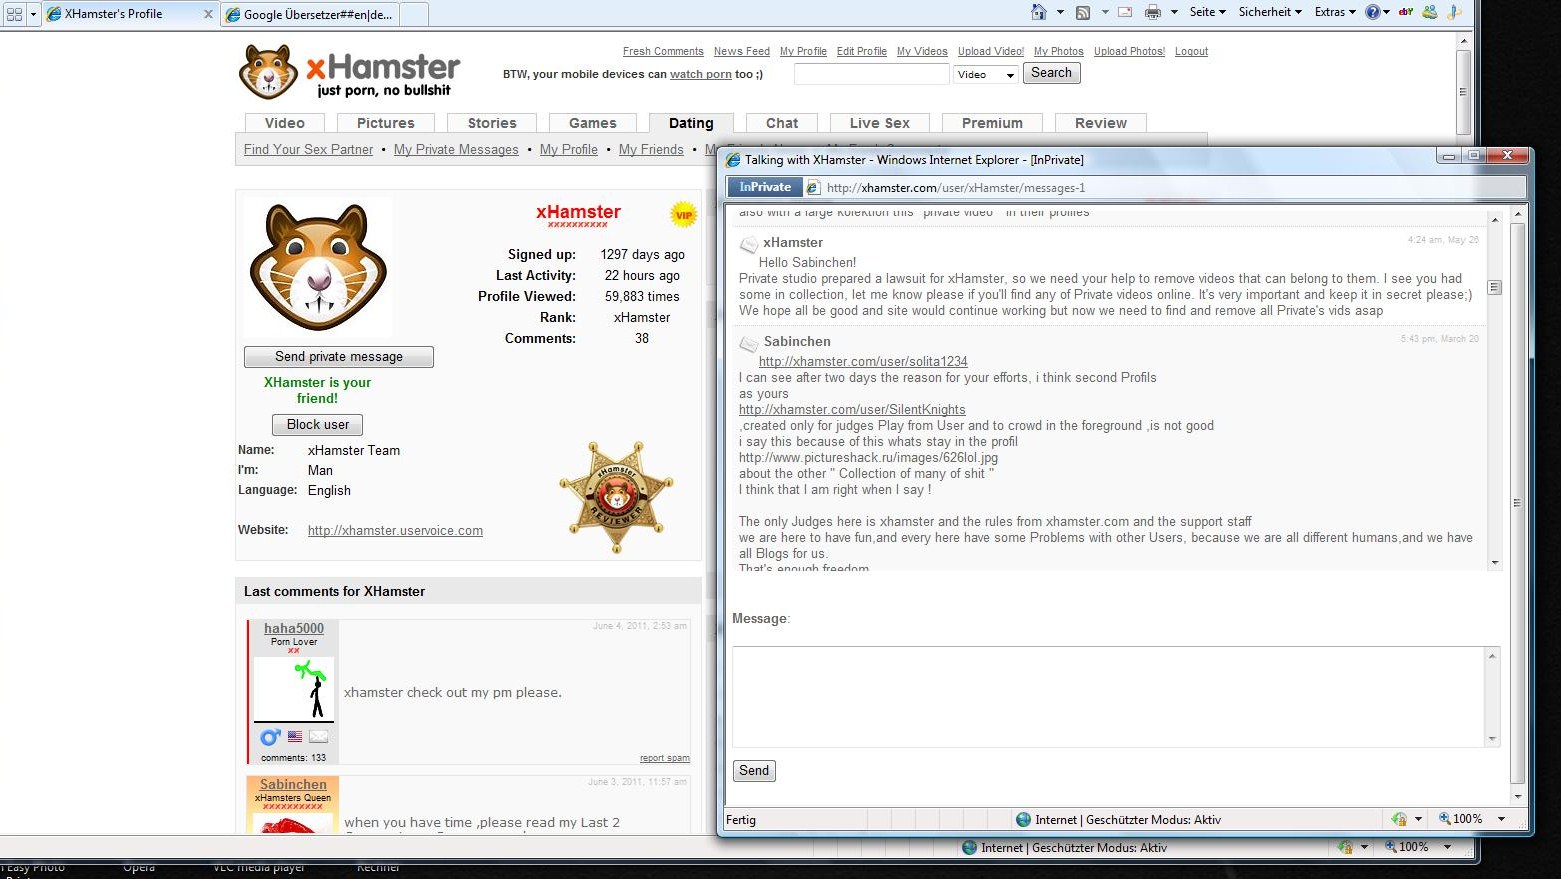
Task: Click the Search button
Action: tap(1051, 73)
